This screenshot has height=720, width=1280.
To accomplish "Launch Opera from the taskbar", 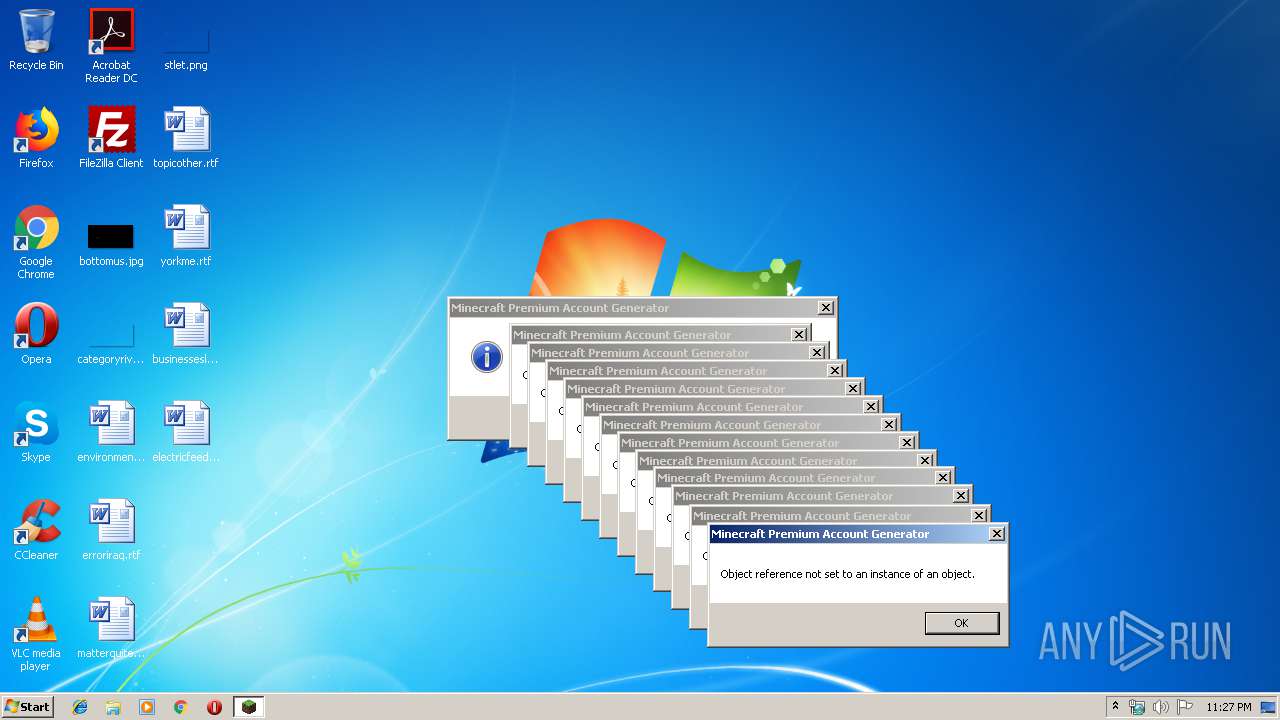I will [x=214, y=707].
